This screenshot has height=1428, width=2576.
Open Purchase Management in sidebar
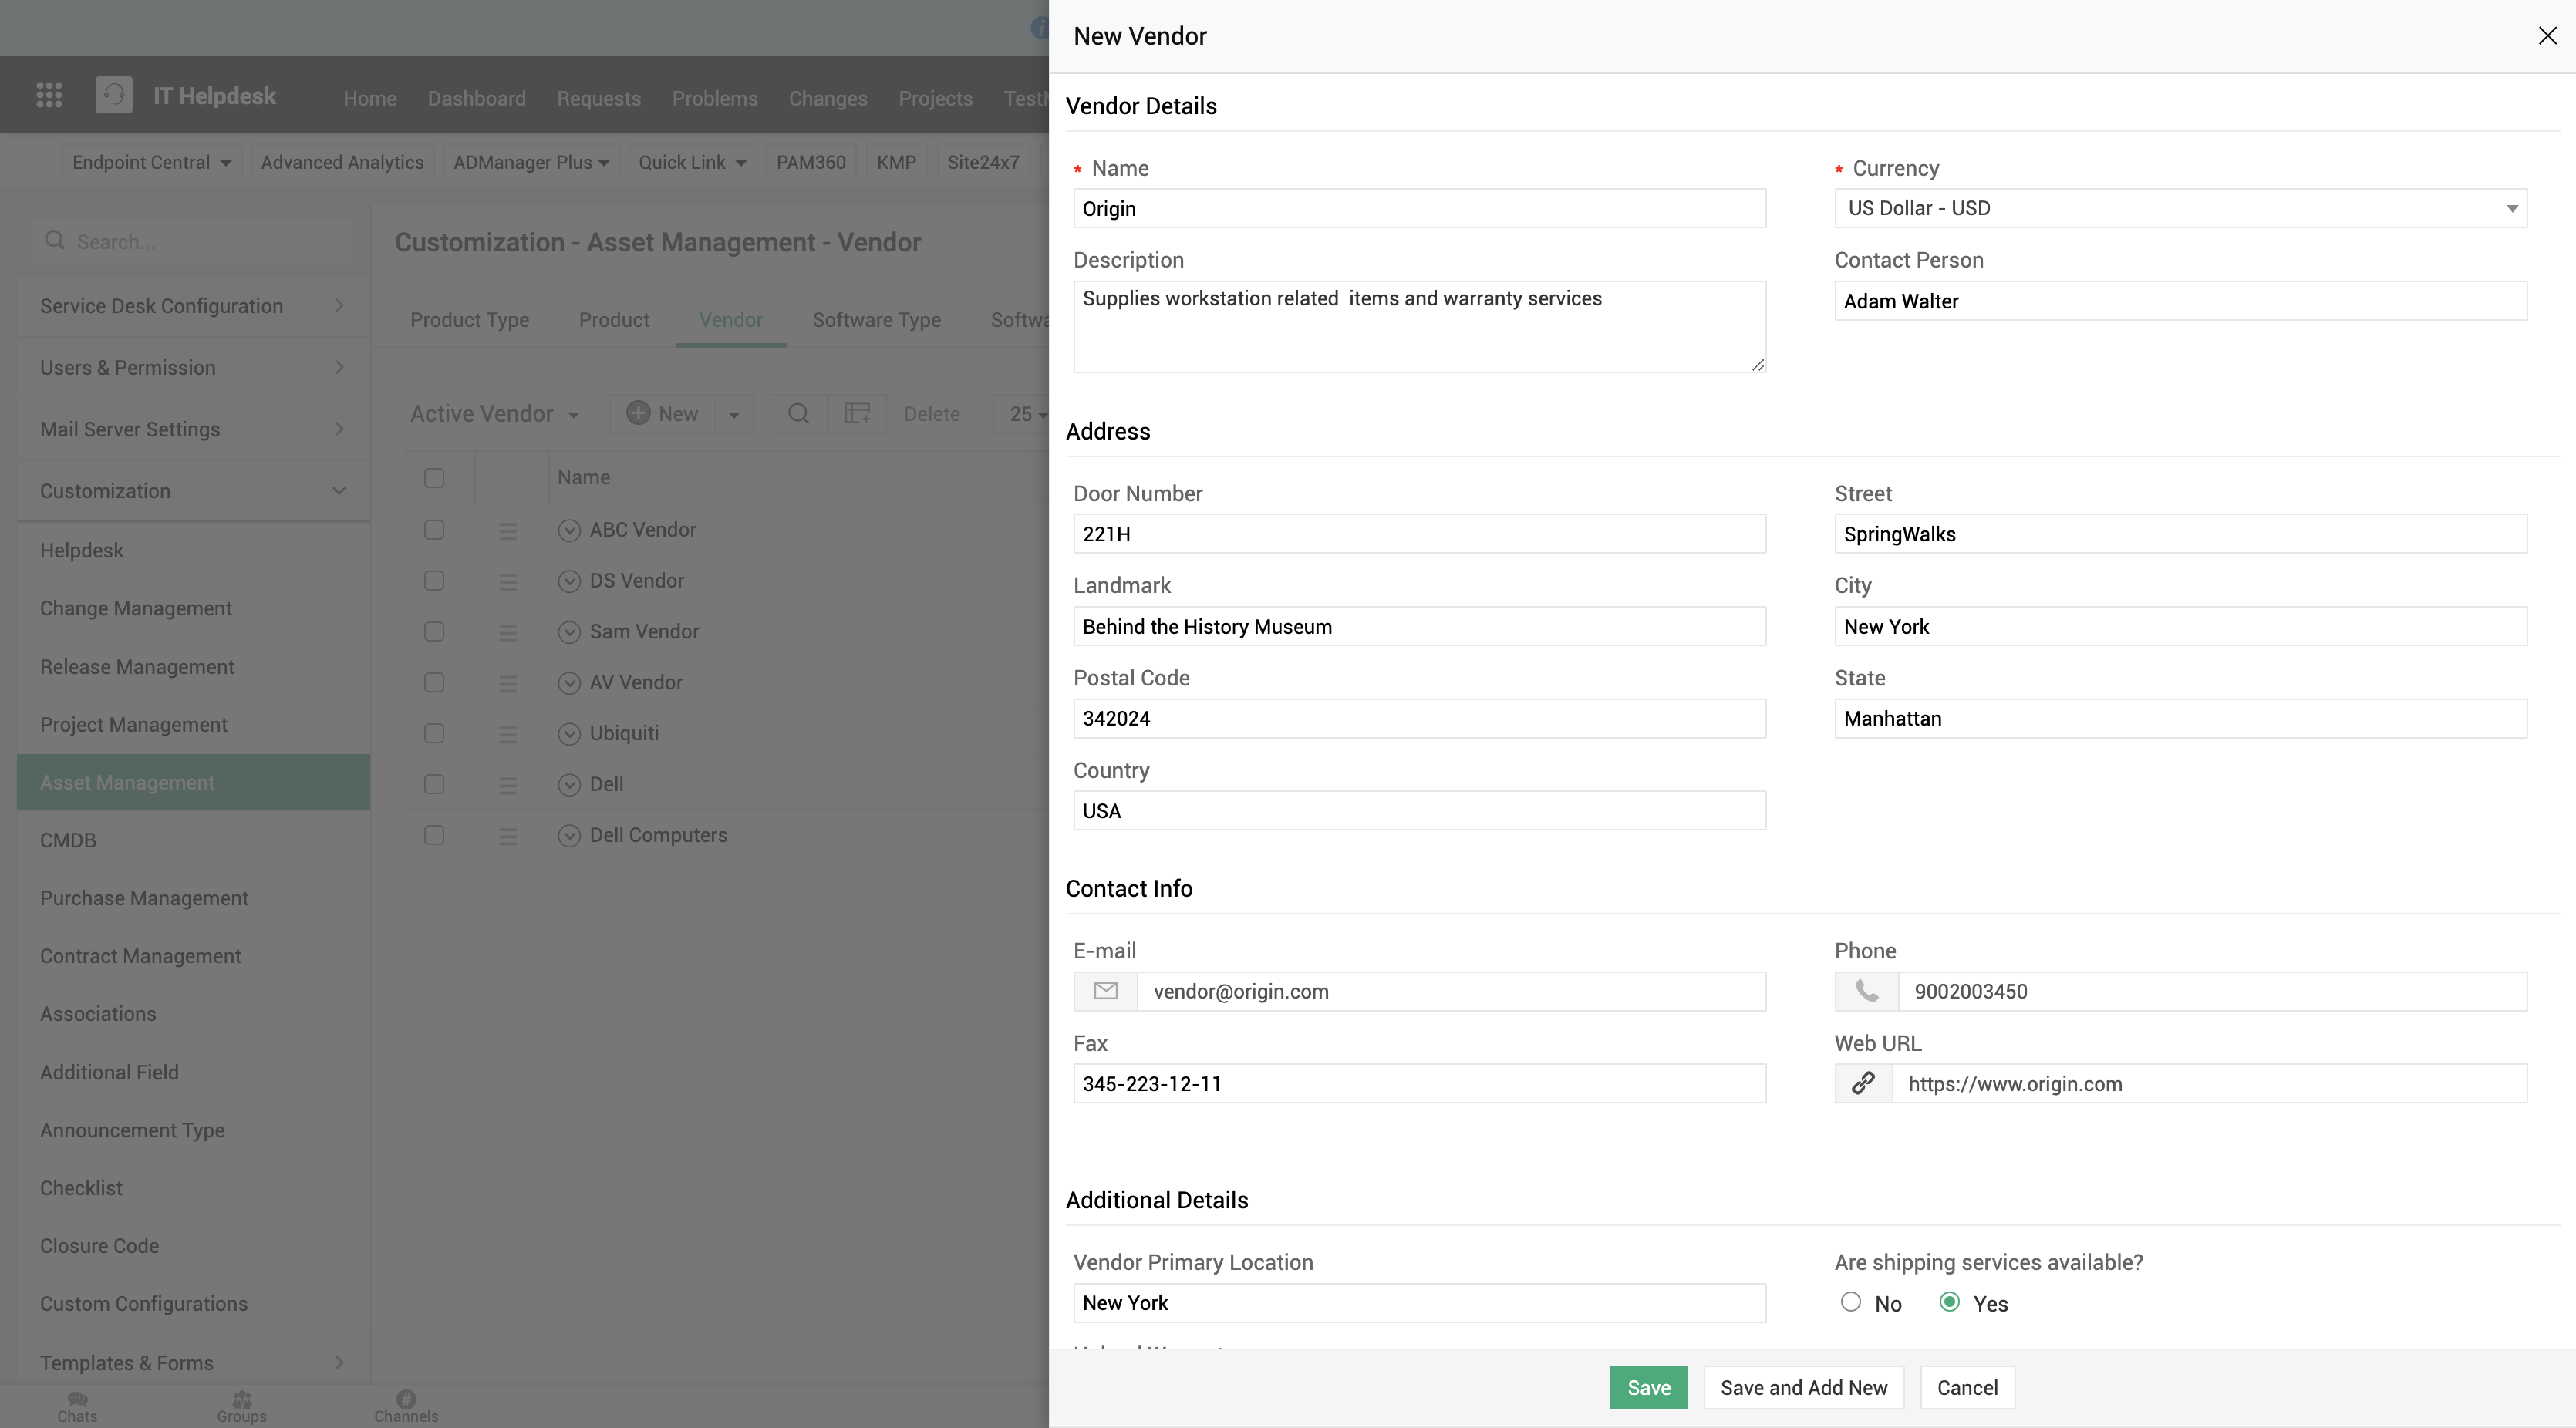[144, 898]
